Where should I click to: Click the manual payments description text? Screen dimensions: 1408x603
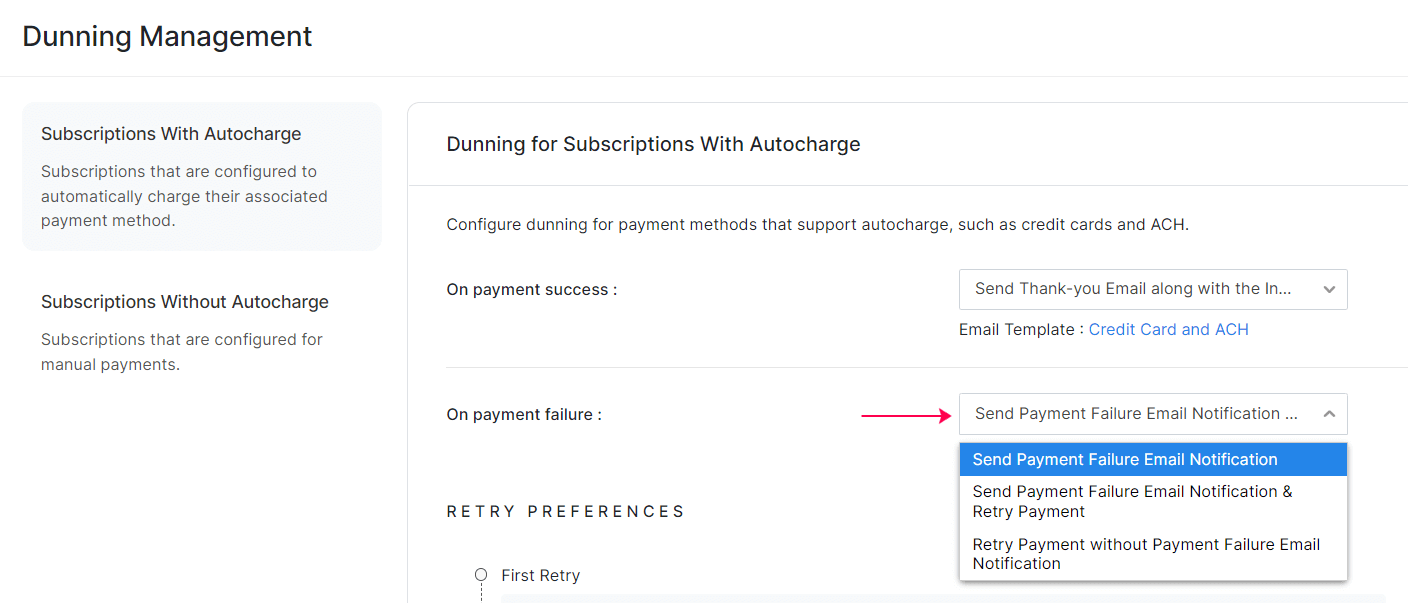[x=181, y=352]
